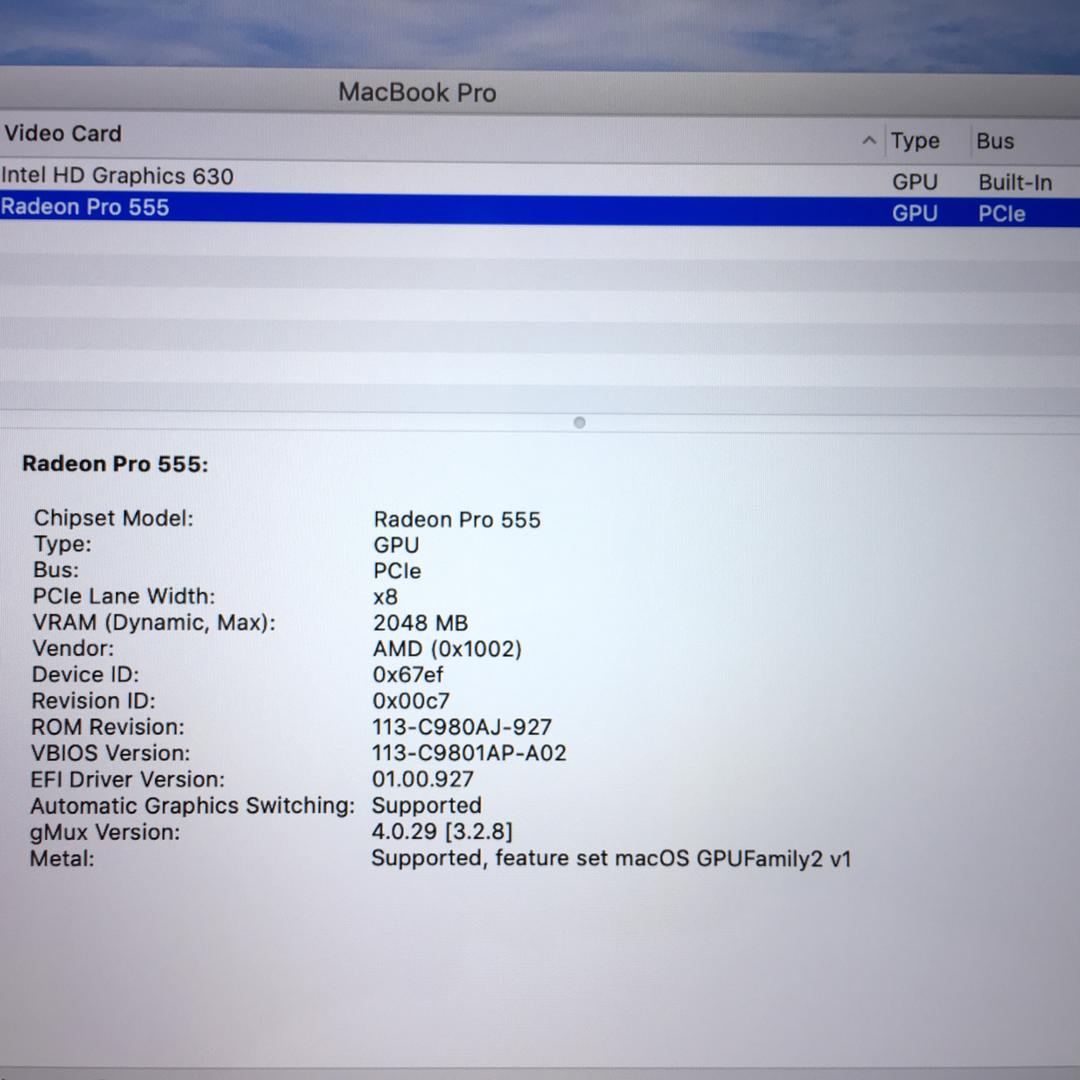Sort by the Bus column header
This screenshot has height=1080, width=1080.
(x=995, y=141)
